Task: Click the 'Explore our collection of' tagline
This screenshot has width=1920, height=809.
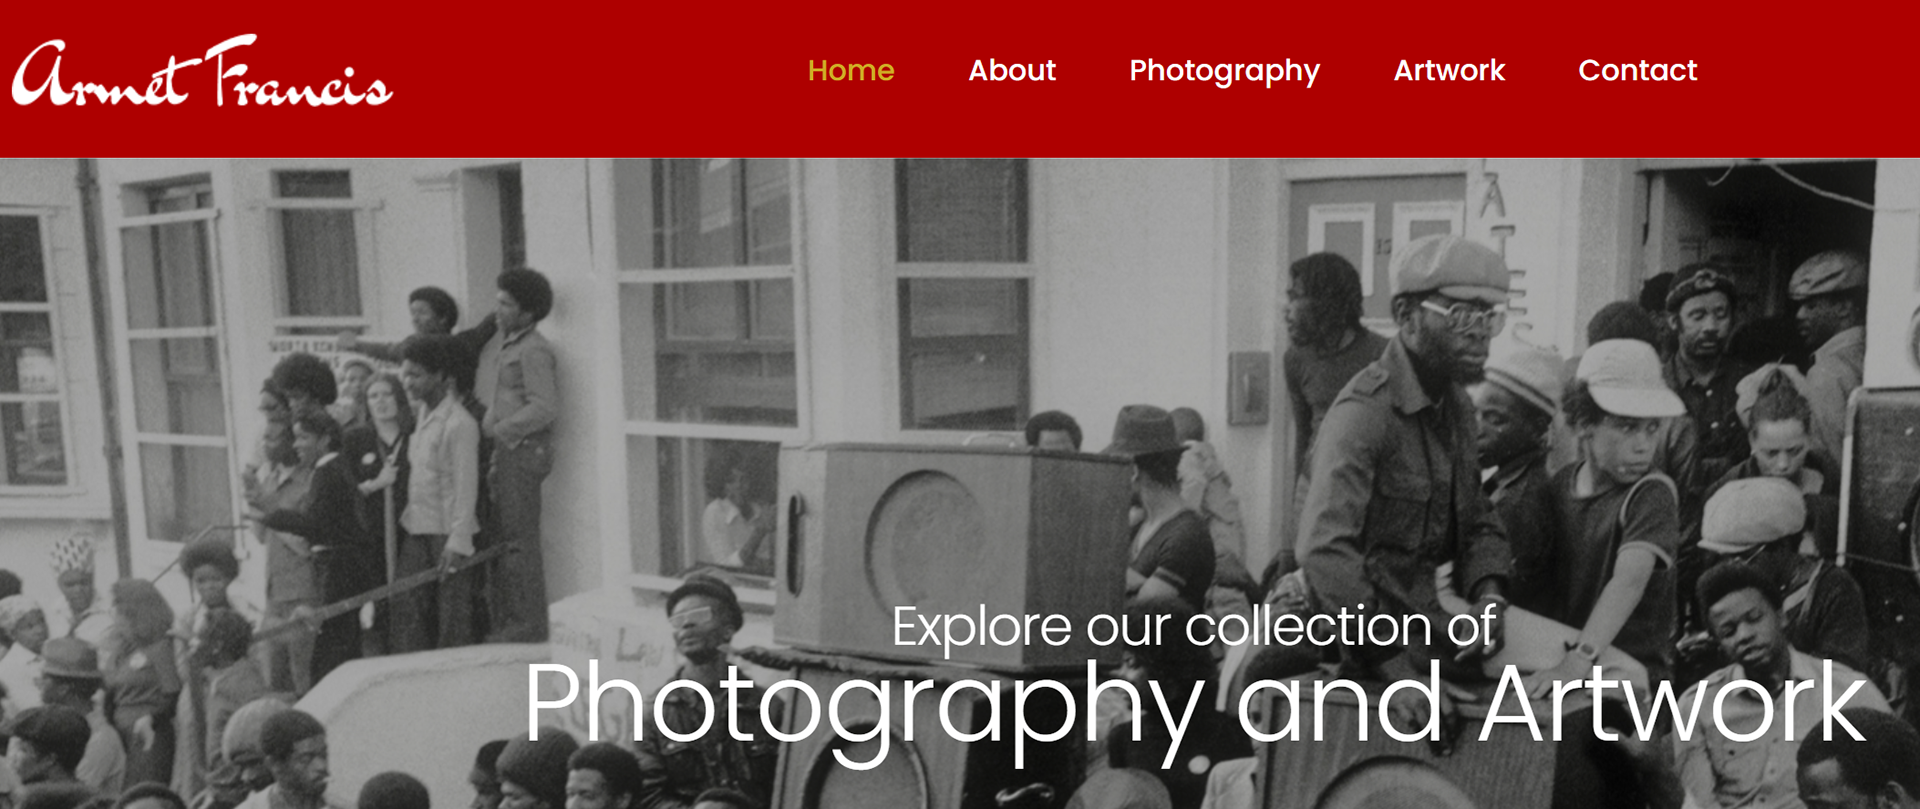Action: click(x=1194, y=627)
